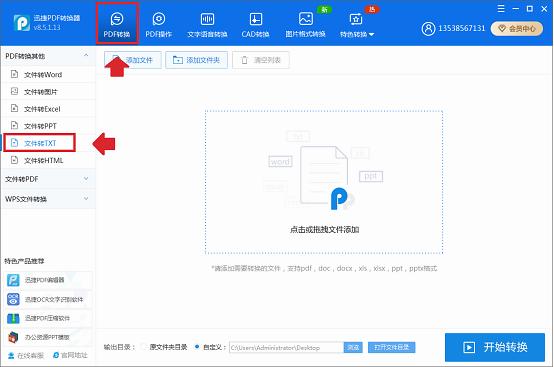The image size is (554, 367).
Task: Select 文件转Excel in sidebar
Action: (48, 109)
